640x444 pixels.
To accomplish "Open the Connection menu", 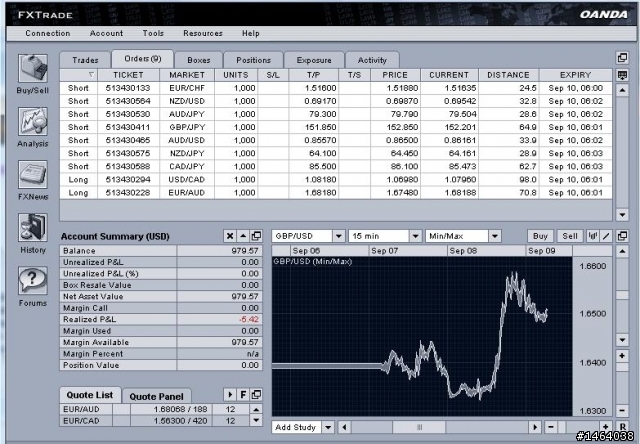I will pyautogui.click(x=48, y=33).
